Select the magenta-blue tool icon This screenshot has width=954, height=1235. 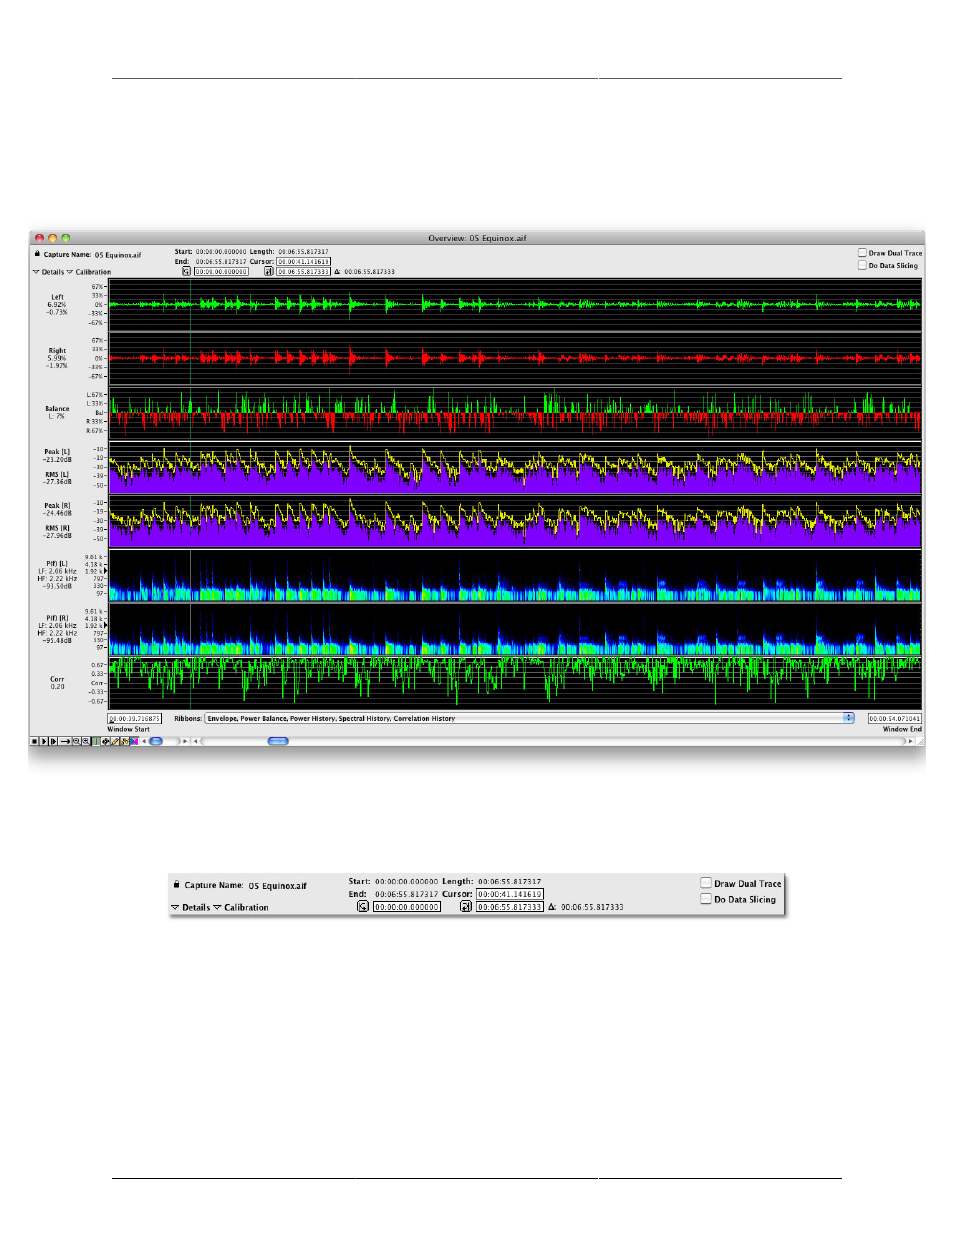point(134,741)
